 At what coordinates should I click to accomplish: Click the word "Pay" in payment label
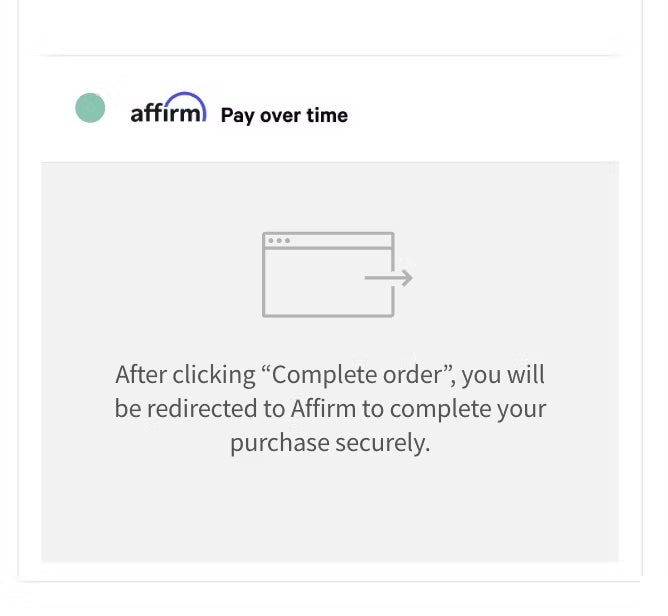(x=238, y=116)
